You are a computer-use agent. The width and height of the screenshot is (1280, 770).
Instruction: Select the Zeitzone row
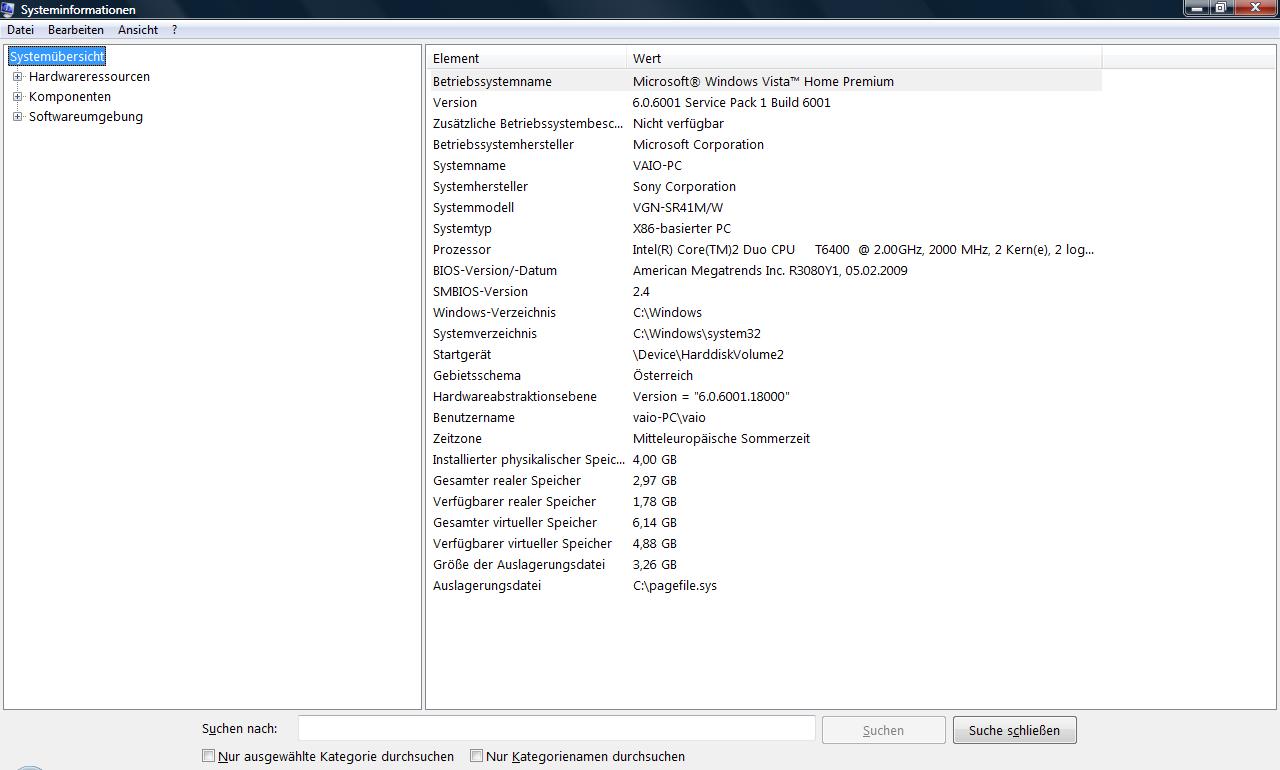(764, 439)
